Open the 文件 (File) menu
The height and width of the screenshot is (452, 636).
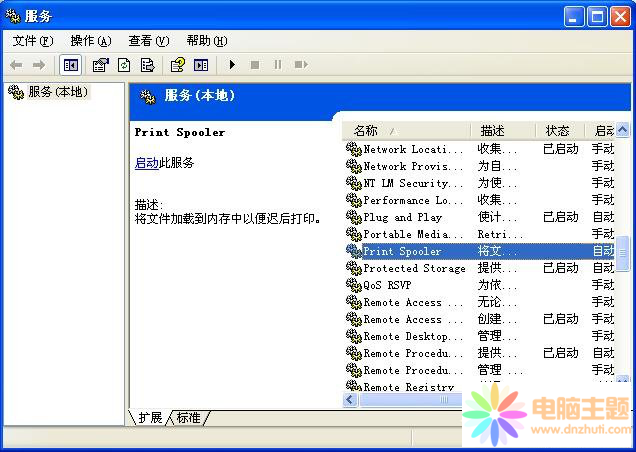point(32,41)
